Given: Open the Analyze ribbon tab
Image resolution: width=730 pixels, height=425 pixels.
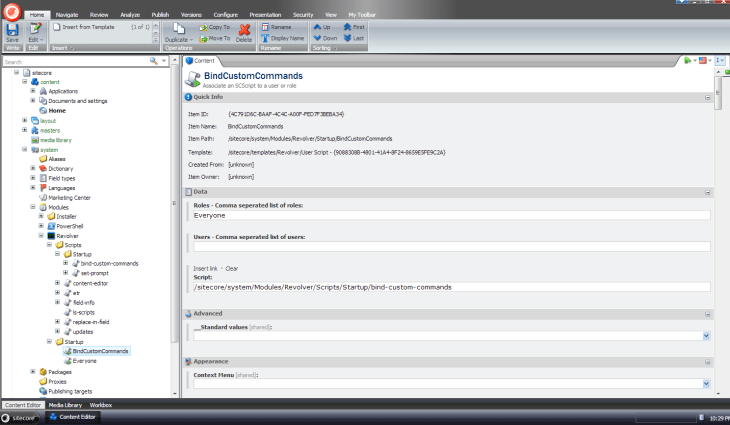Looking at the screenshot, I should (x=130, y=15).
